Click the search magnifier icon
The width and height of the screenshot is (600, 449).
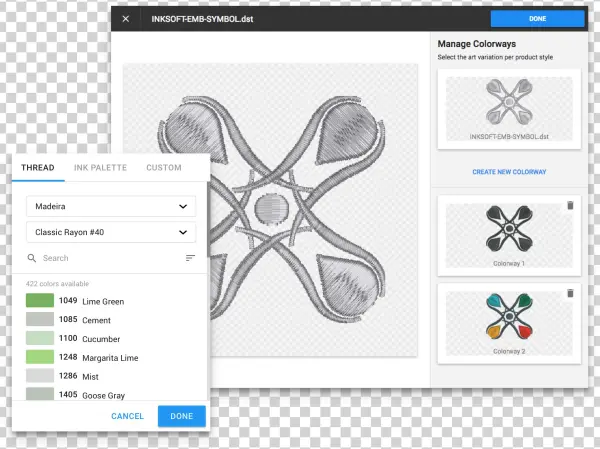(32, 258)
